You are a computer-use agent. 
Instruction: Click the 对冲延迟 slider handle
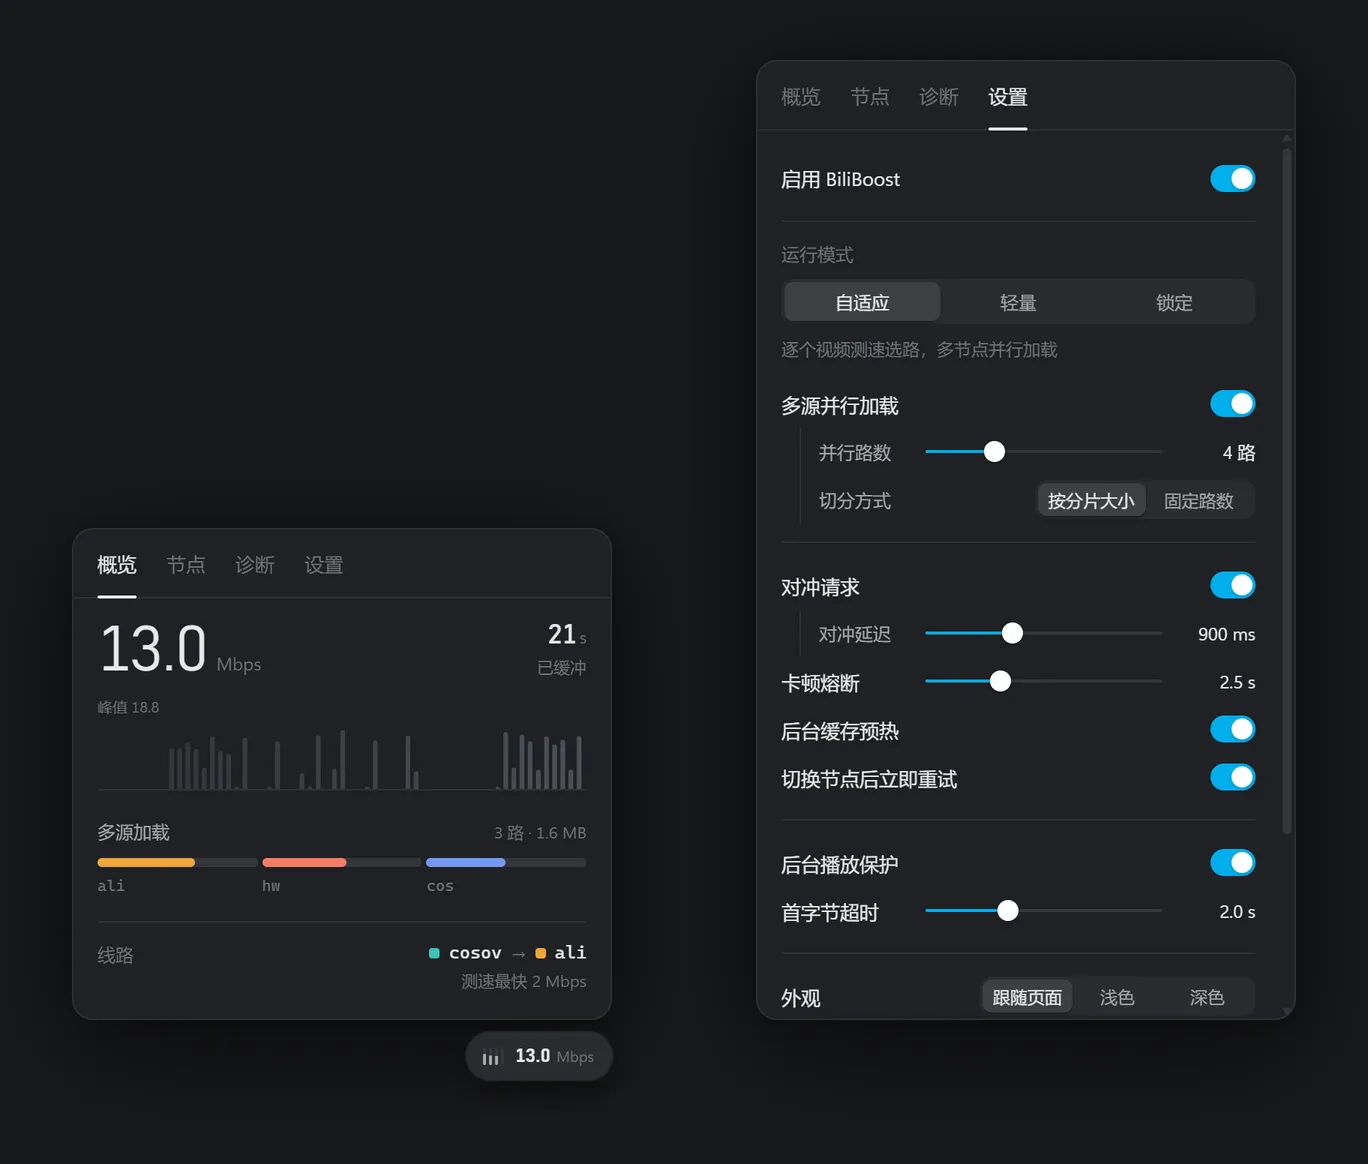[1012, 633]
